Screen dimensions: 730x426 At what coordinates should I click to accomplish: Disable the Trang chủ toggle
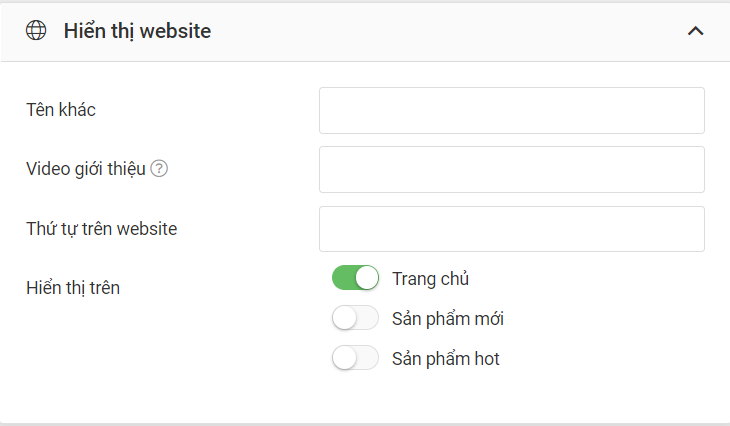click(x=355, y=278)
